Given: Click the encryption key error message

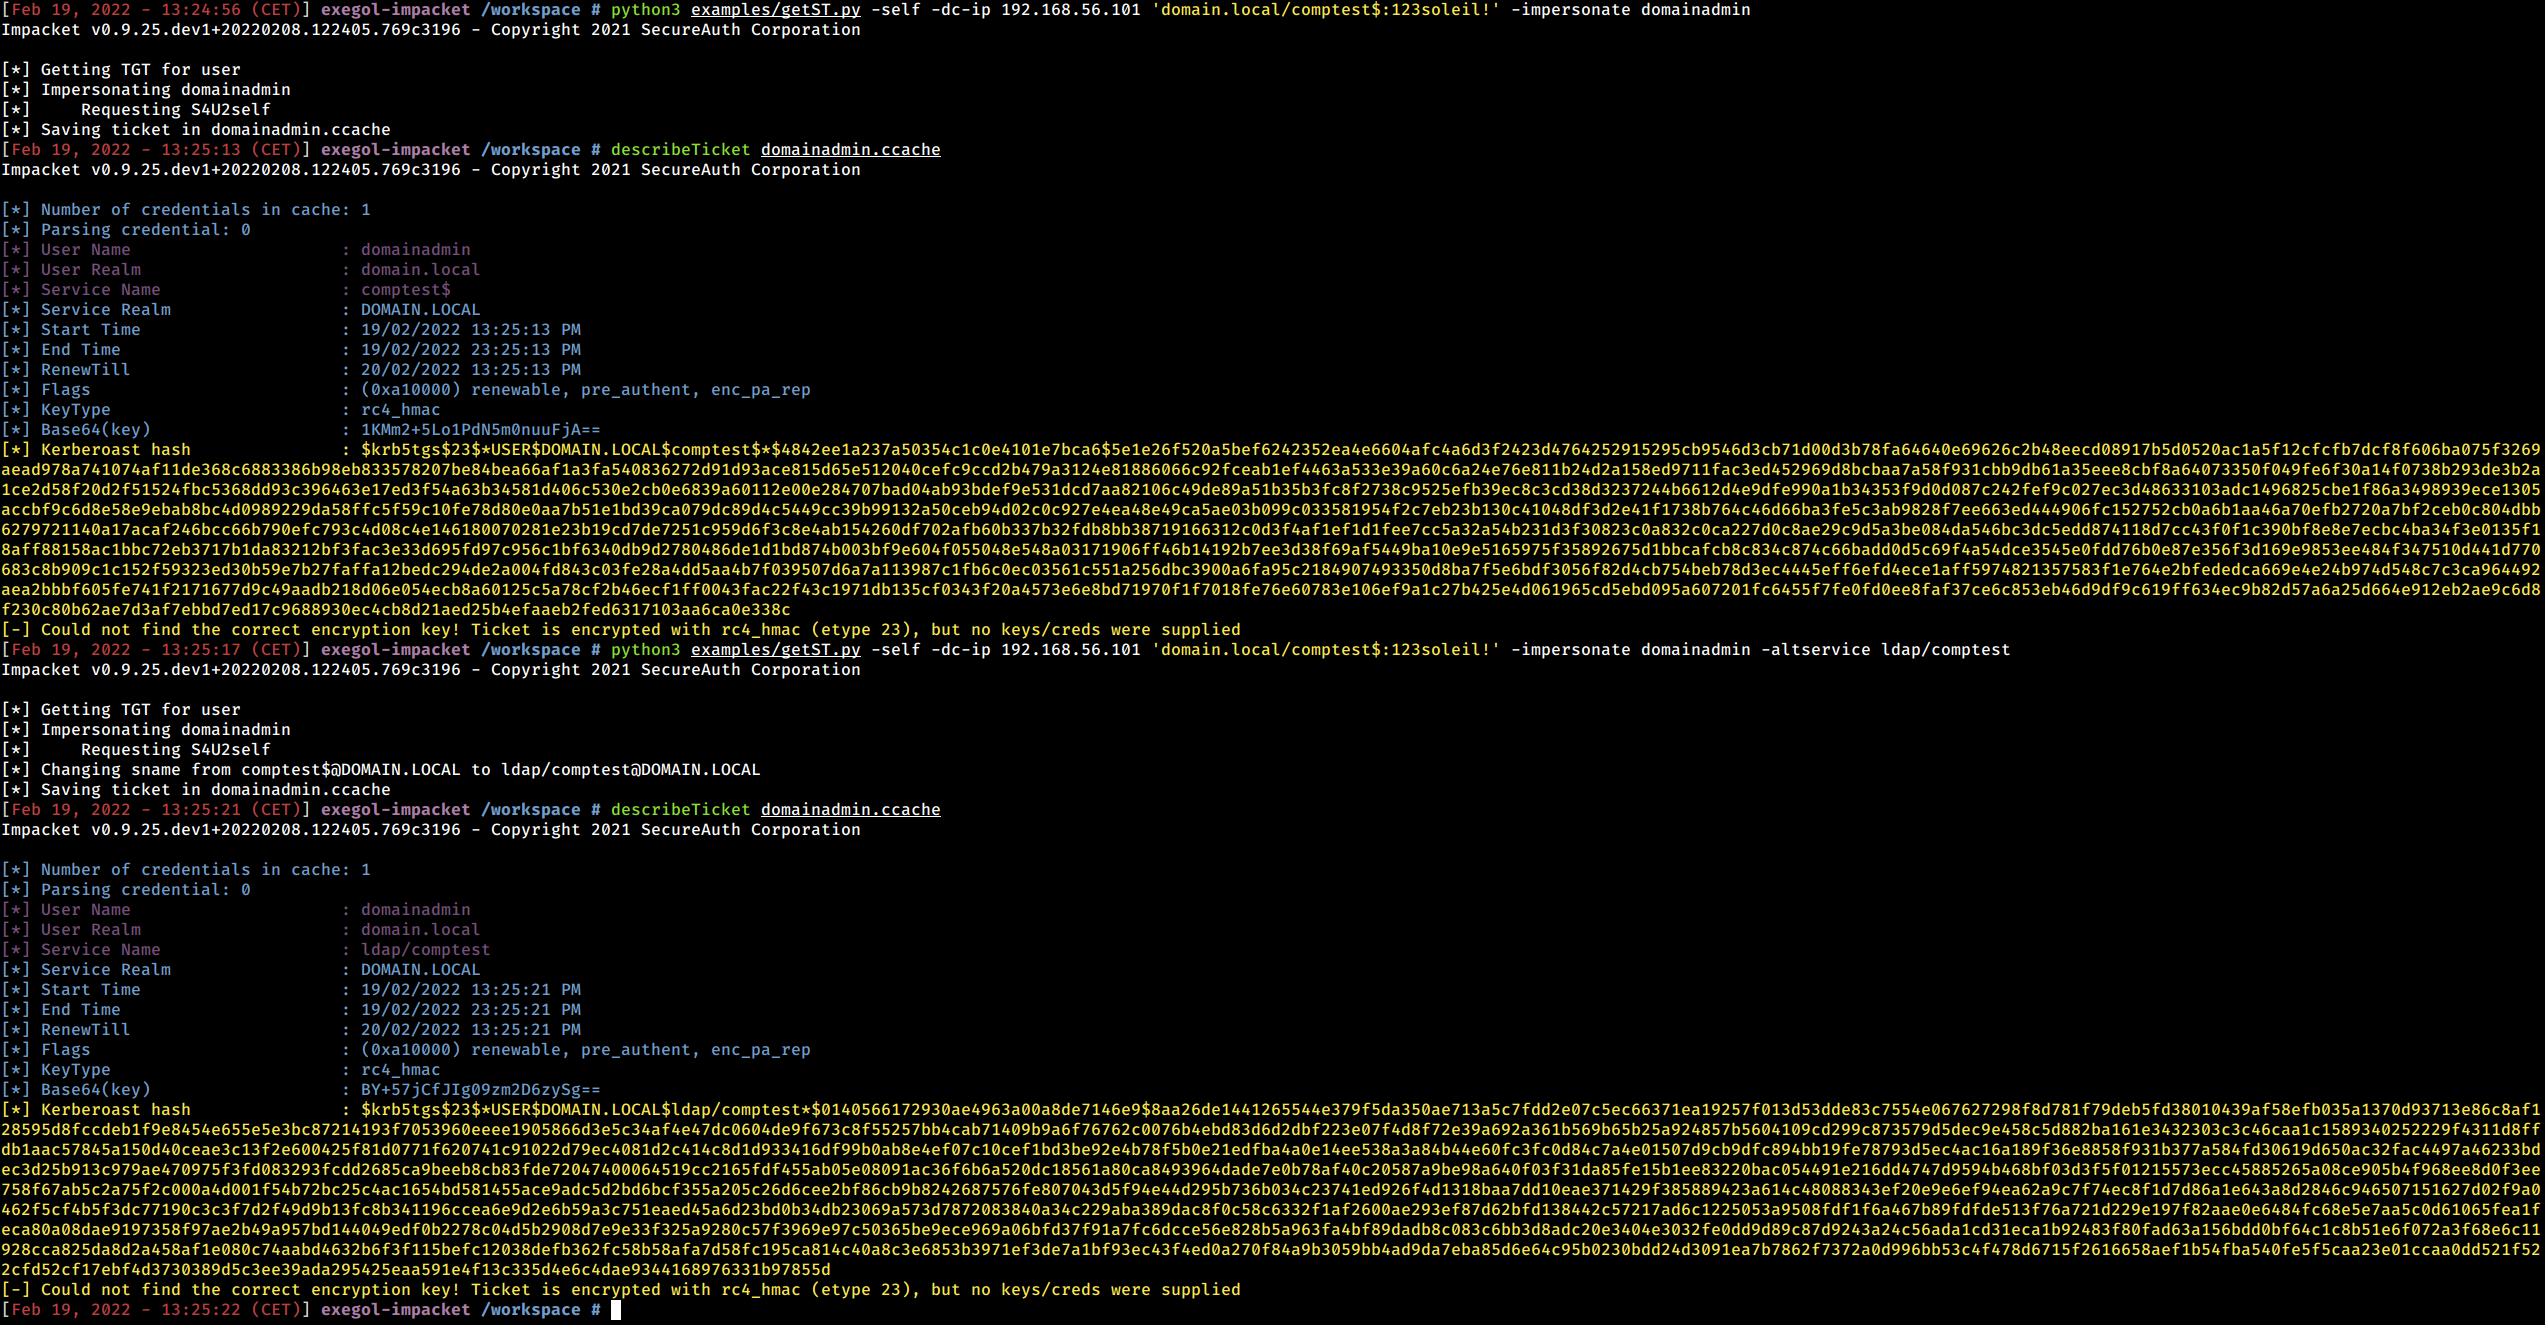Looking at the screenshot, I should [x=620, y=629].
